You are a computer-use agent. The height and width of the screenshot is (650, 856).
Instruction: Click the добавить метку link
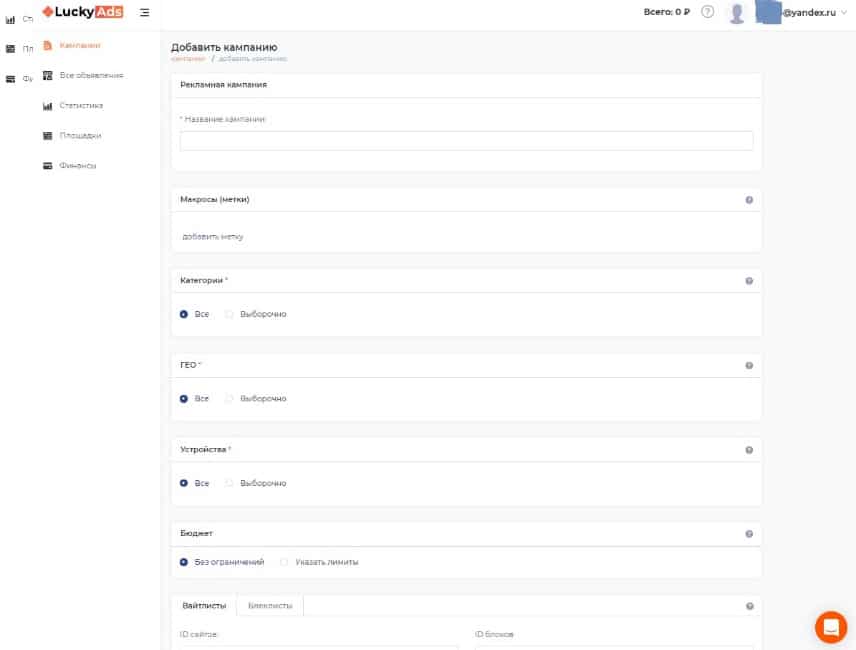[212, 237]
